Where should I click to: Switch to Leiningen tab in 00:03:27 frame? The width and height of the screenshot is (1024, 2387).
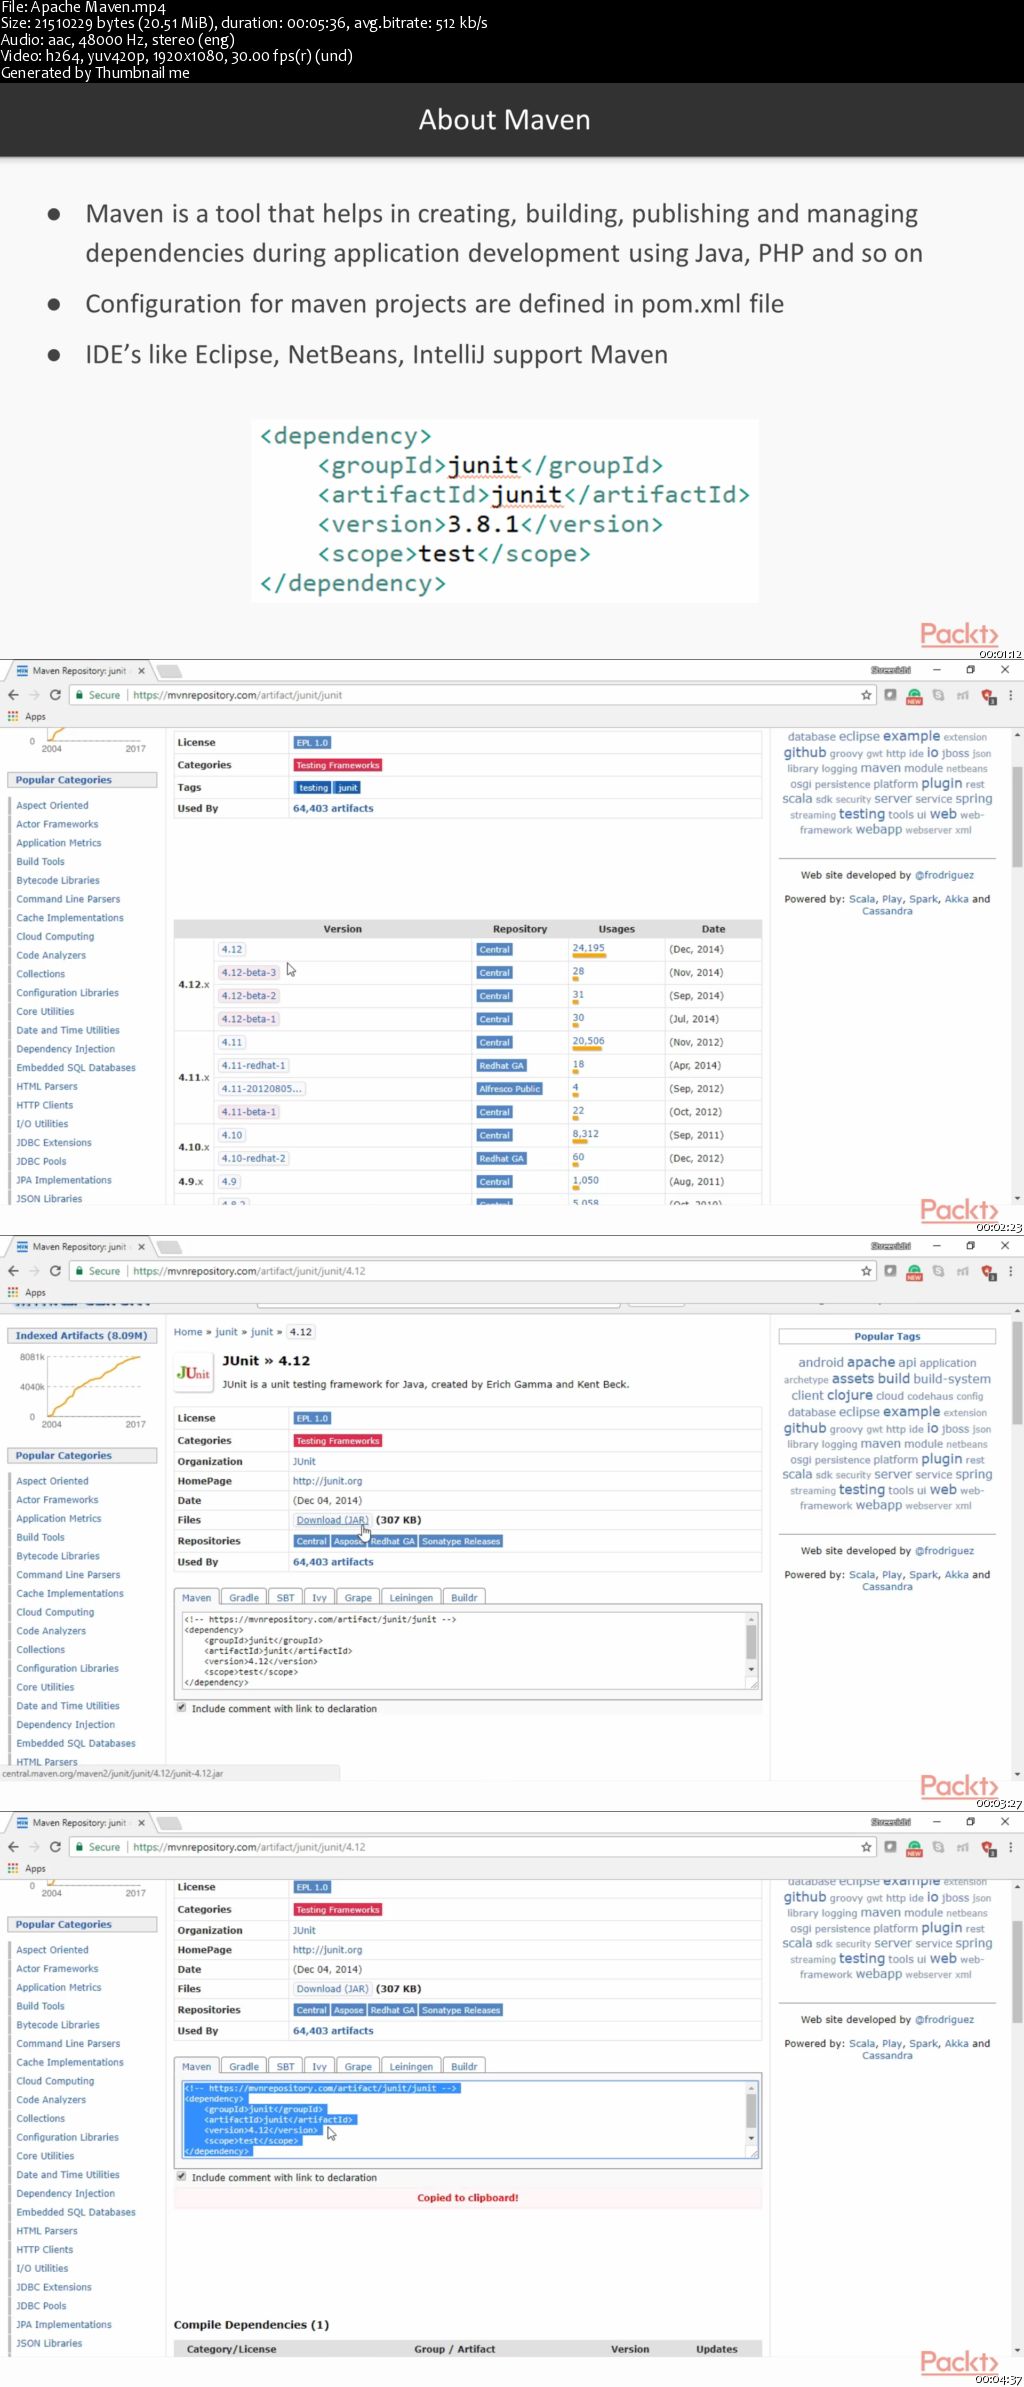coord(411,1597)
